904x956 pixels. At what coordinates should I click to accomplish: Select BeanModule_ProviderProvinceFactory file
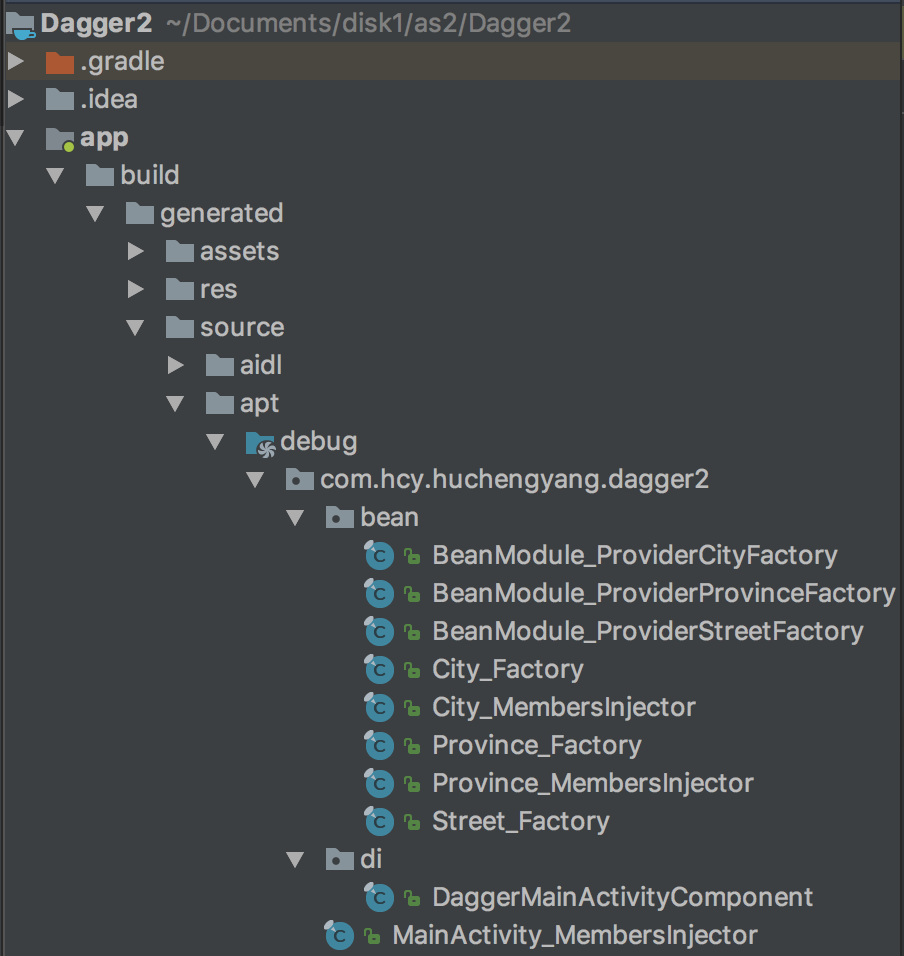point(663,593)
